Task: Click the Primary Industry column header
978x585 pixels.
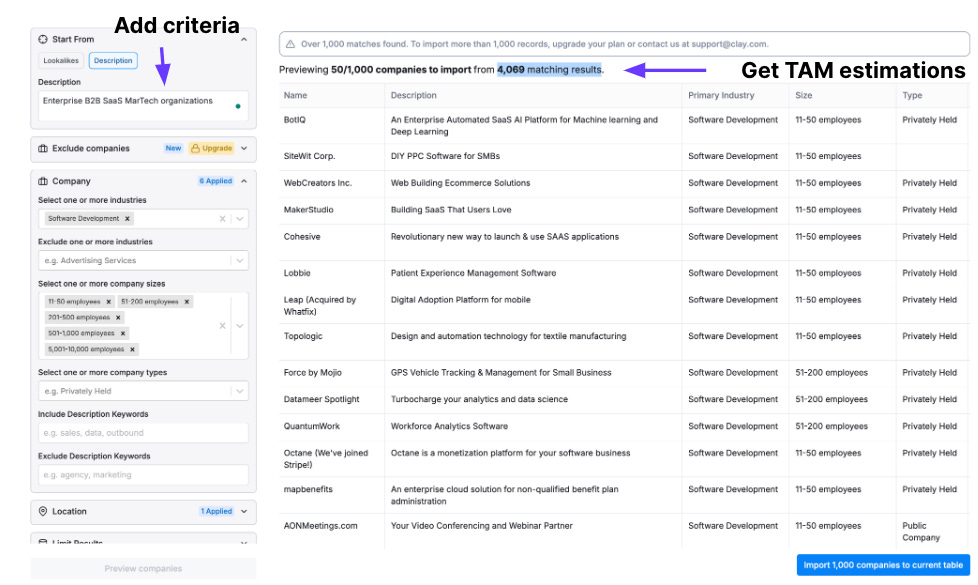Action: coord(721,95)
